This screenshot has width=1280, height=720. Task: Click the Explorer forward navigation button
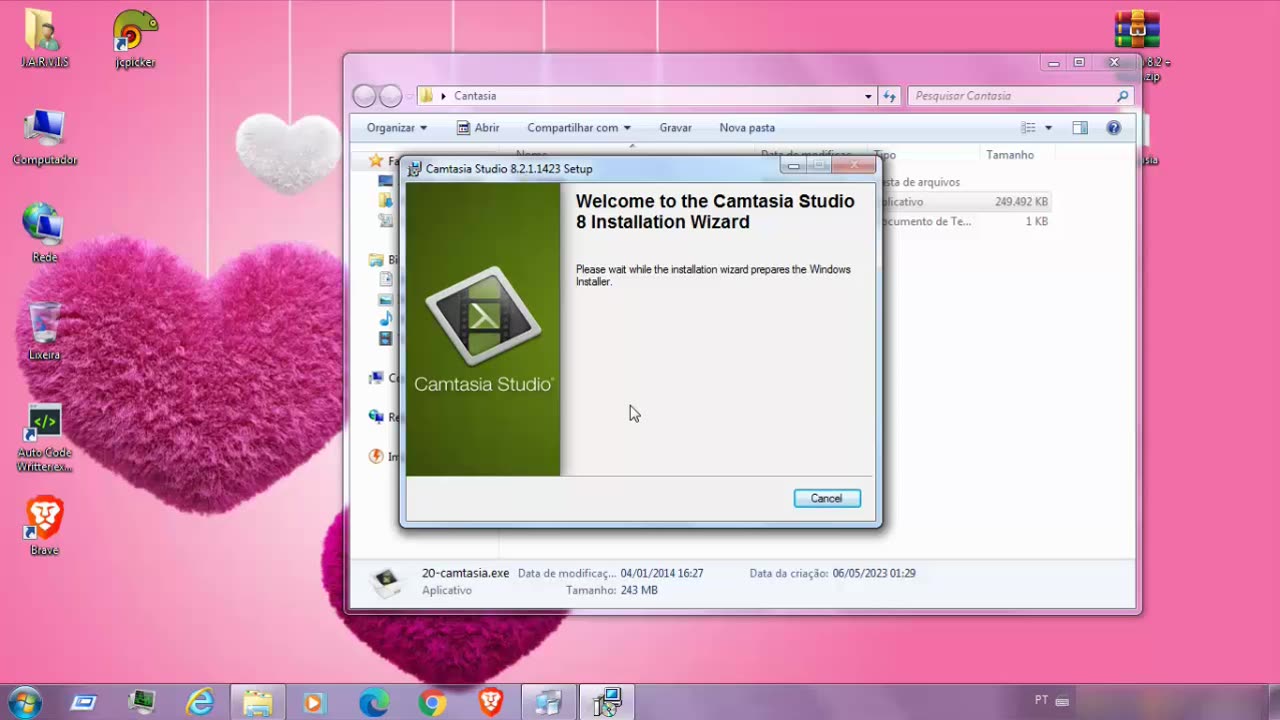391,96
